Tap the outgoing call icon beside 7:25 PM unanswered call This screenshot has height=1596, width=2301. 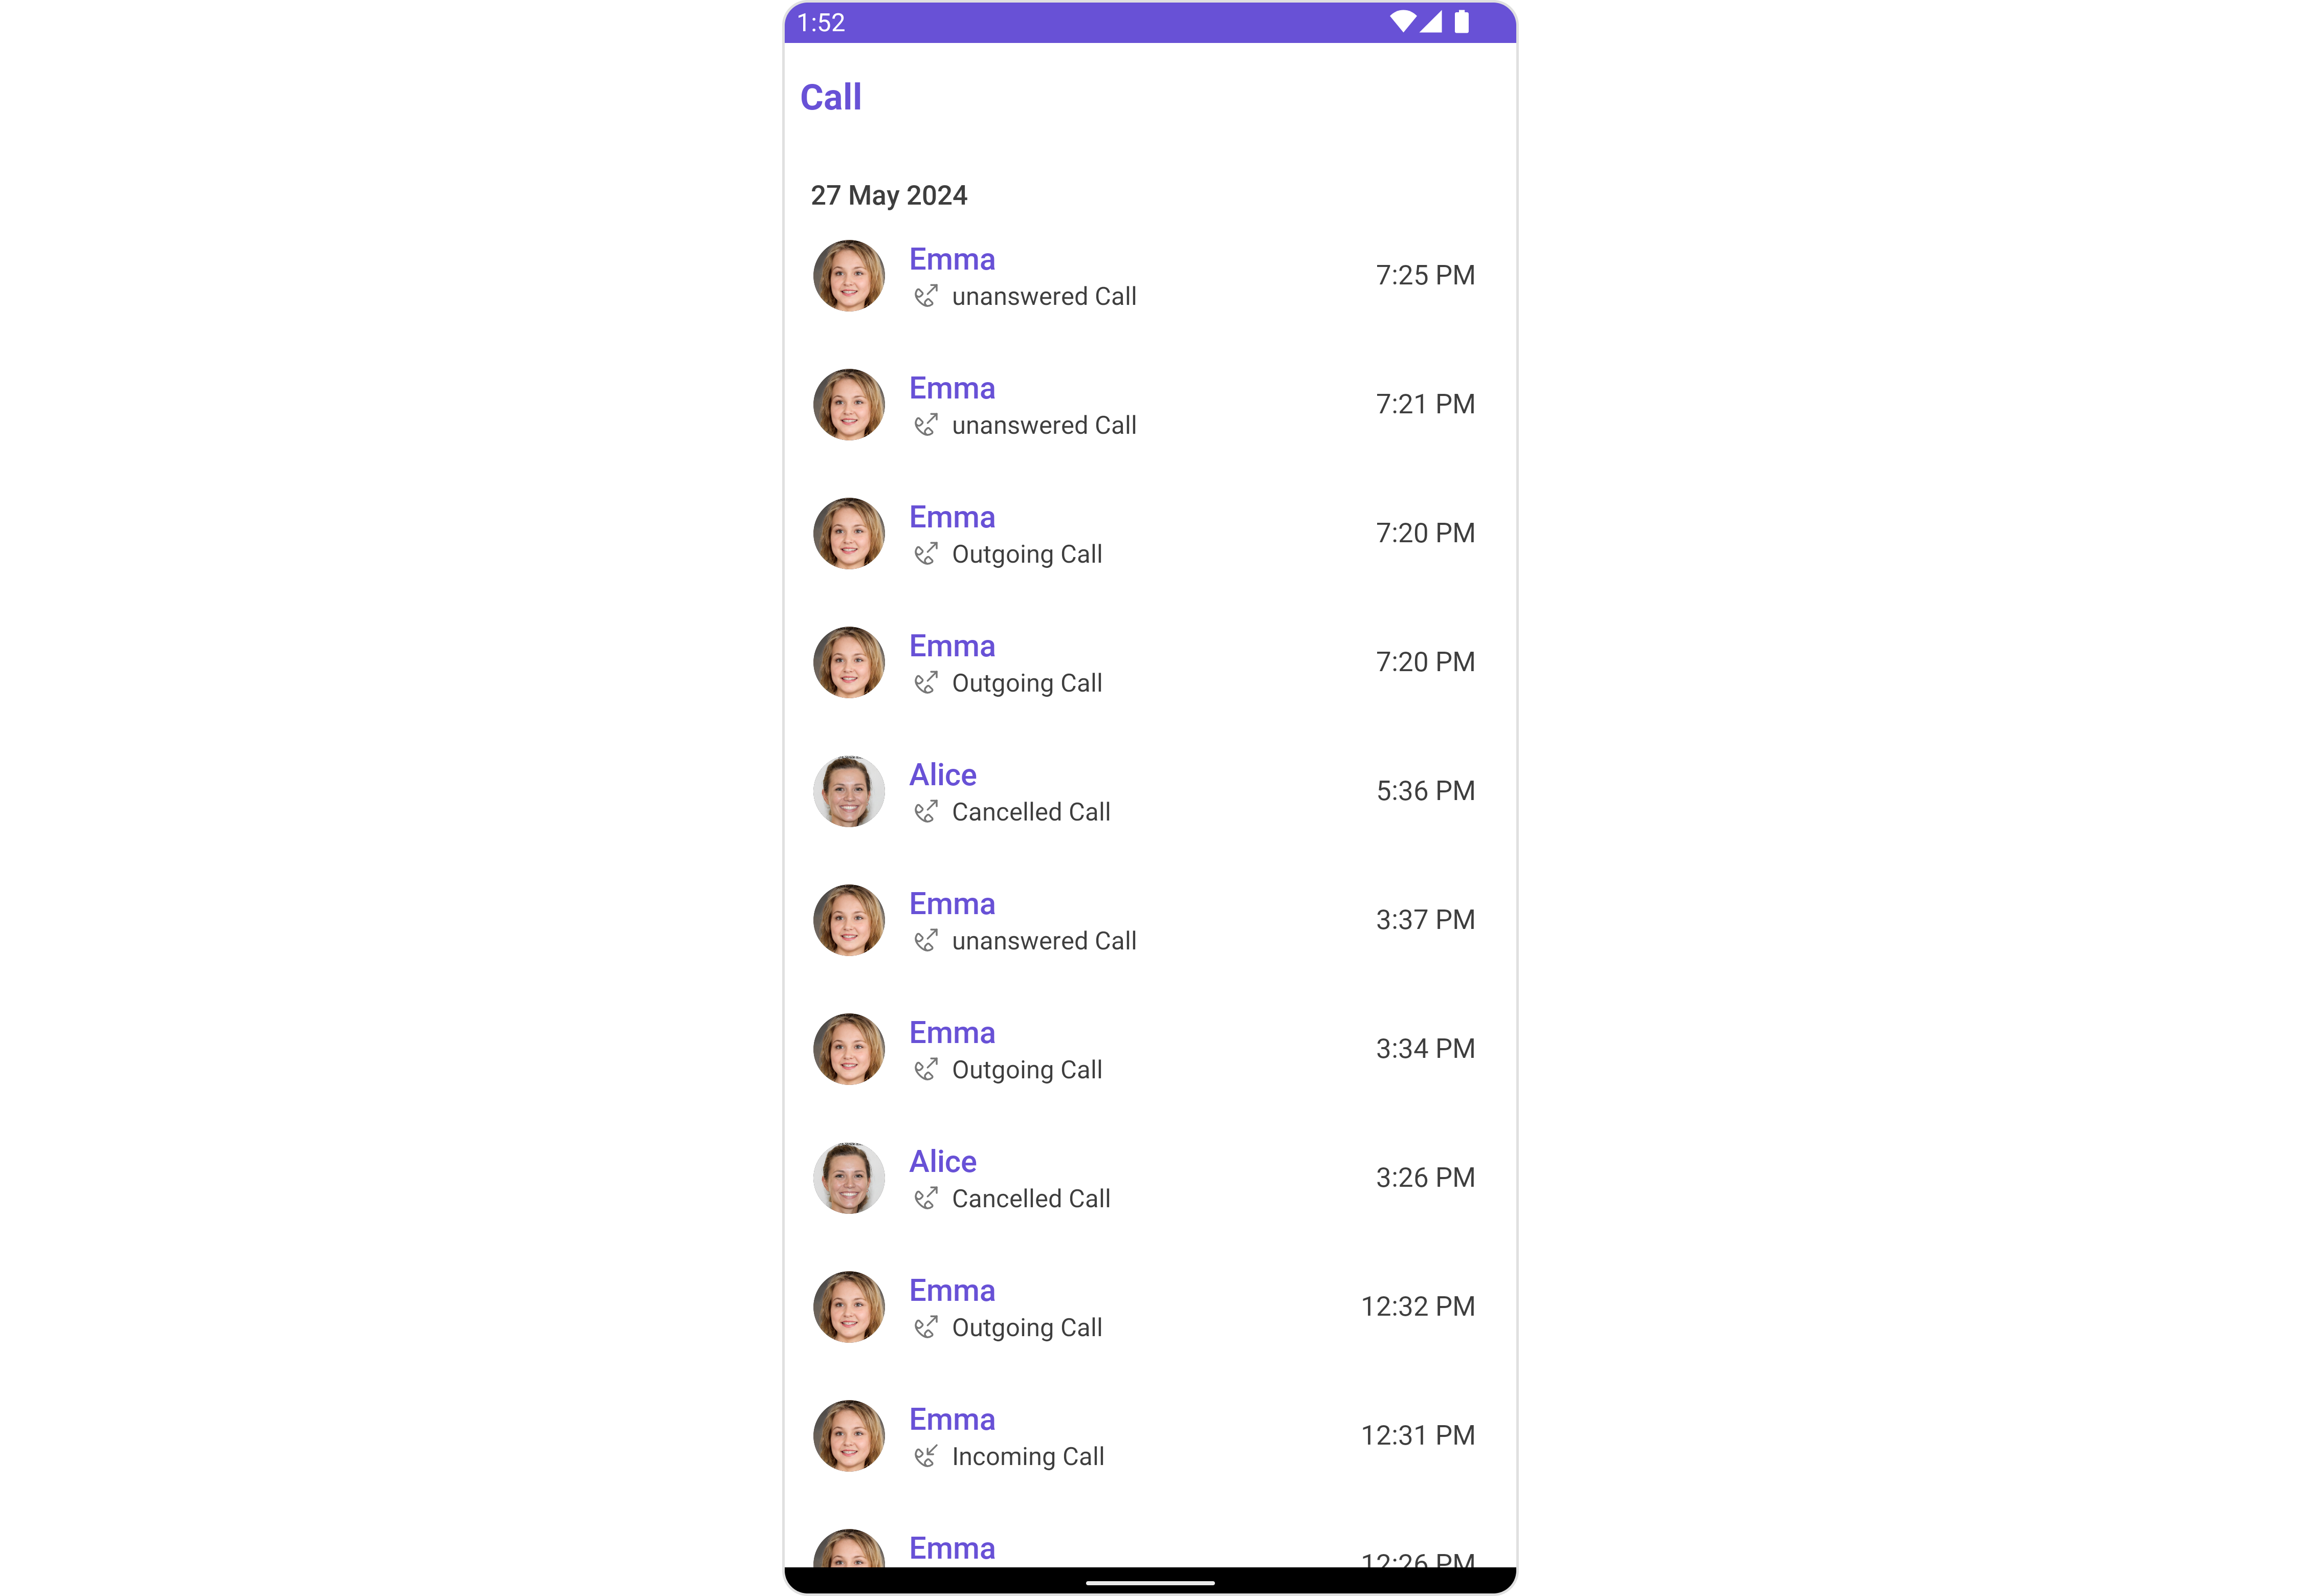[926, 296]
